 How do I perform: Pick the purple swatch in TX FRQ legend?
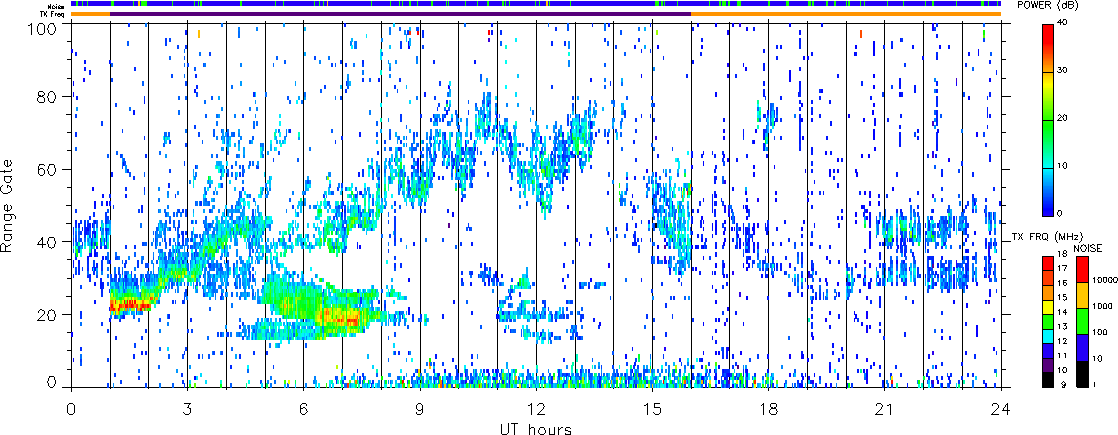pos(1048,365)
